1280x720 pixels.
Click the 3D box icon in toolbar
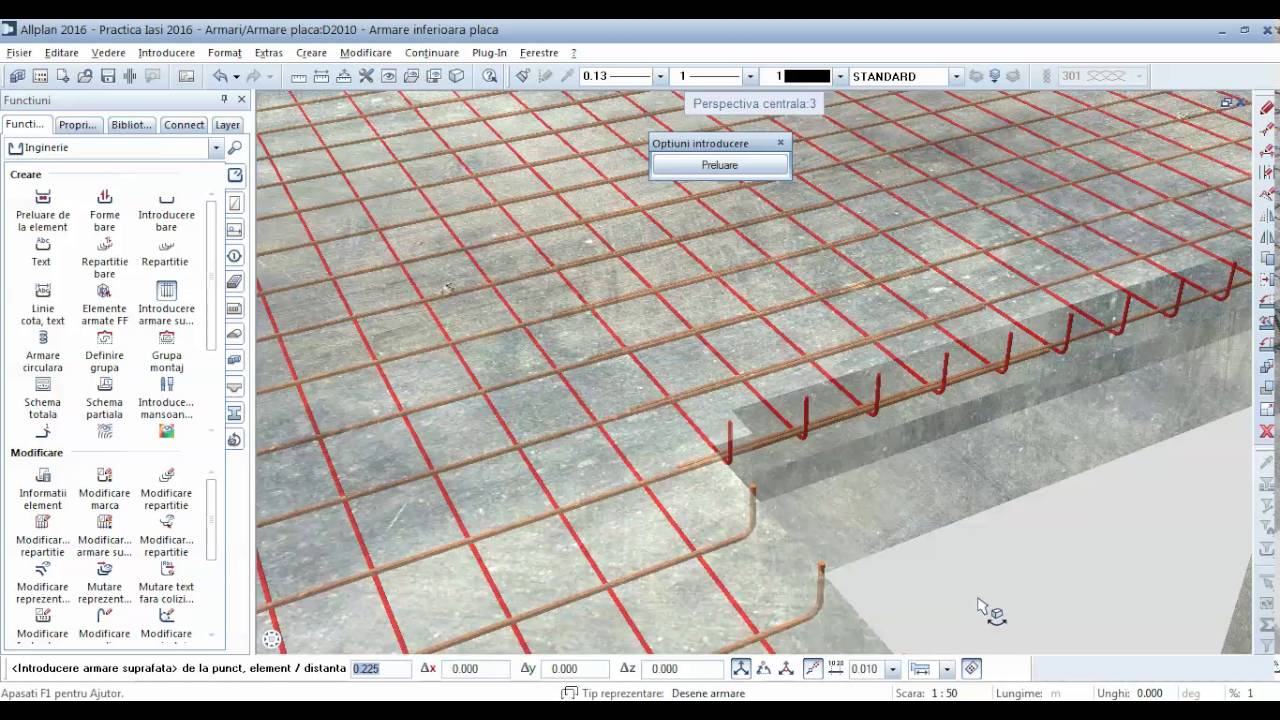(x=457, y=76)
